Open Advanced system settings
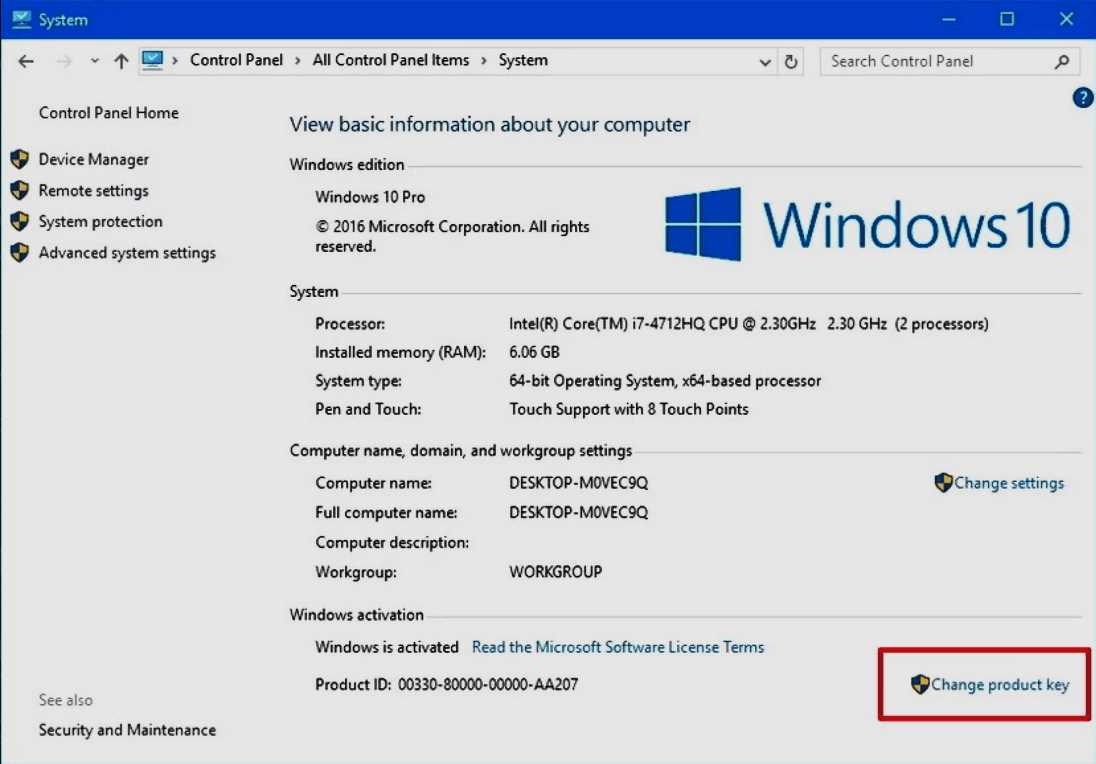Screen dimensions: 1096x764 127,252
